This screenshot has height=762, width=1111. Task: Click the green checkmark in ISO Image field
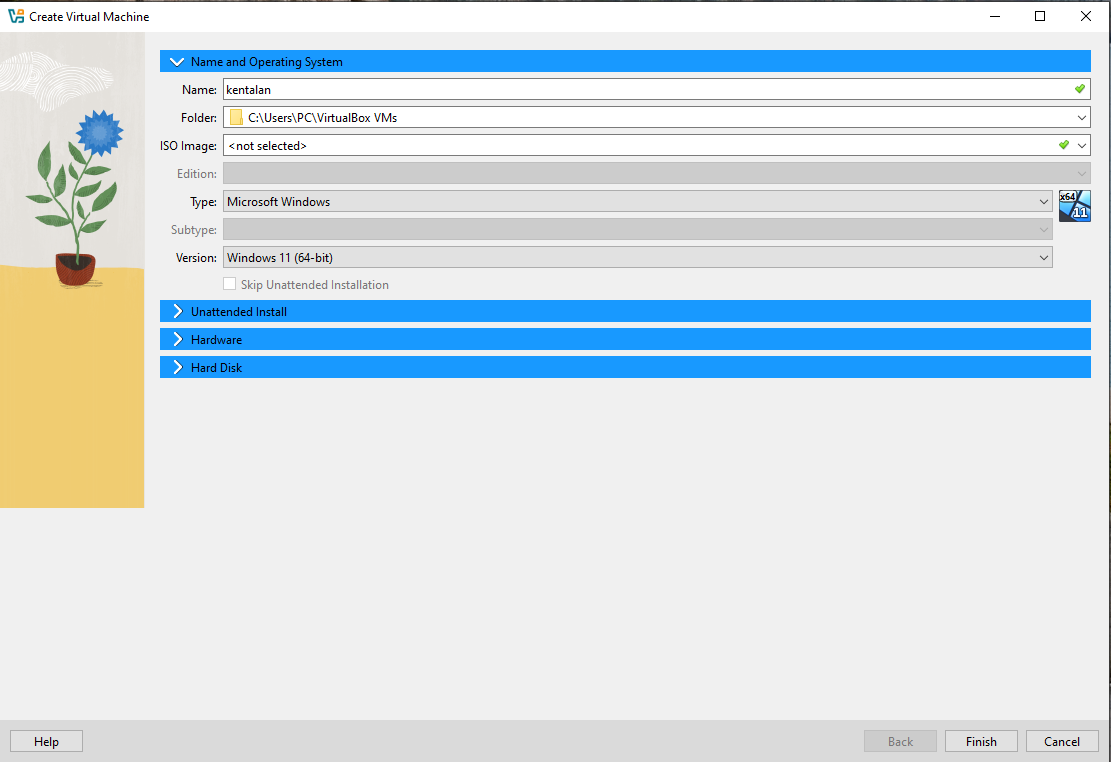[x=1064, y=145]
